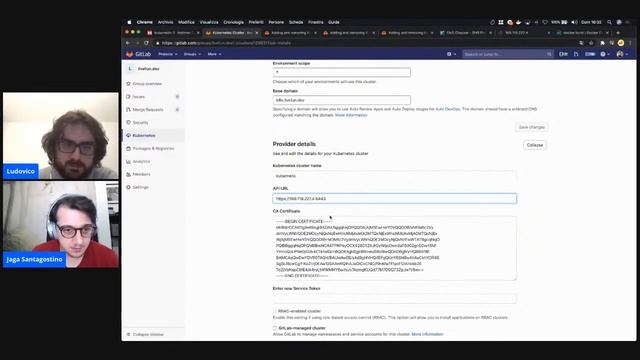This screenshot has height=360, width=640.
Task: Open the Persone menu
Action: click(x=276, y=22)
